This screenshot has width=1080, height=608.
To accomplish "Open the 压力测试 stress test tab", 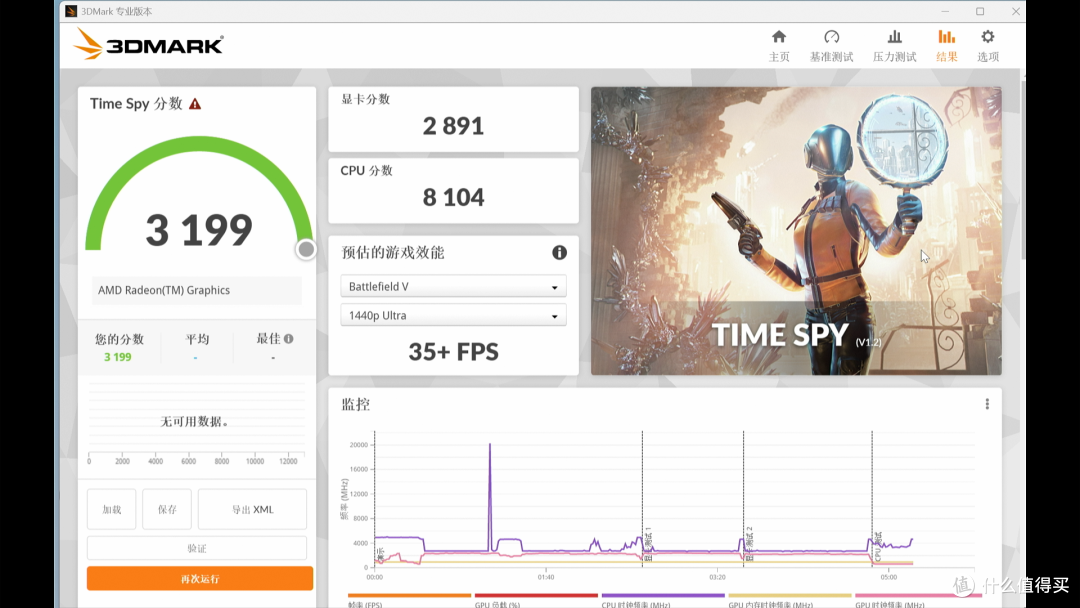I will click(894, 45).
